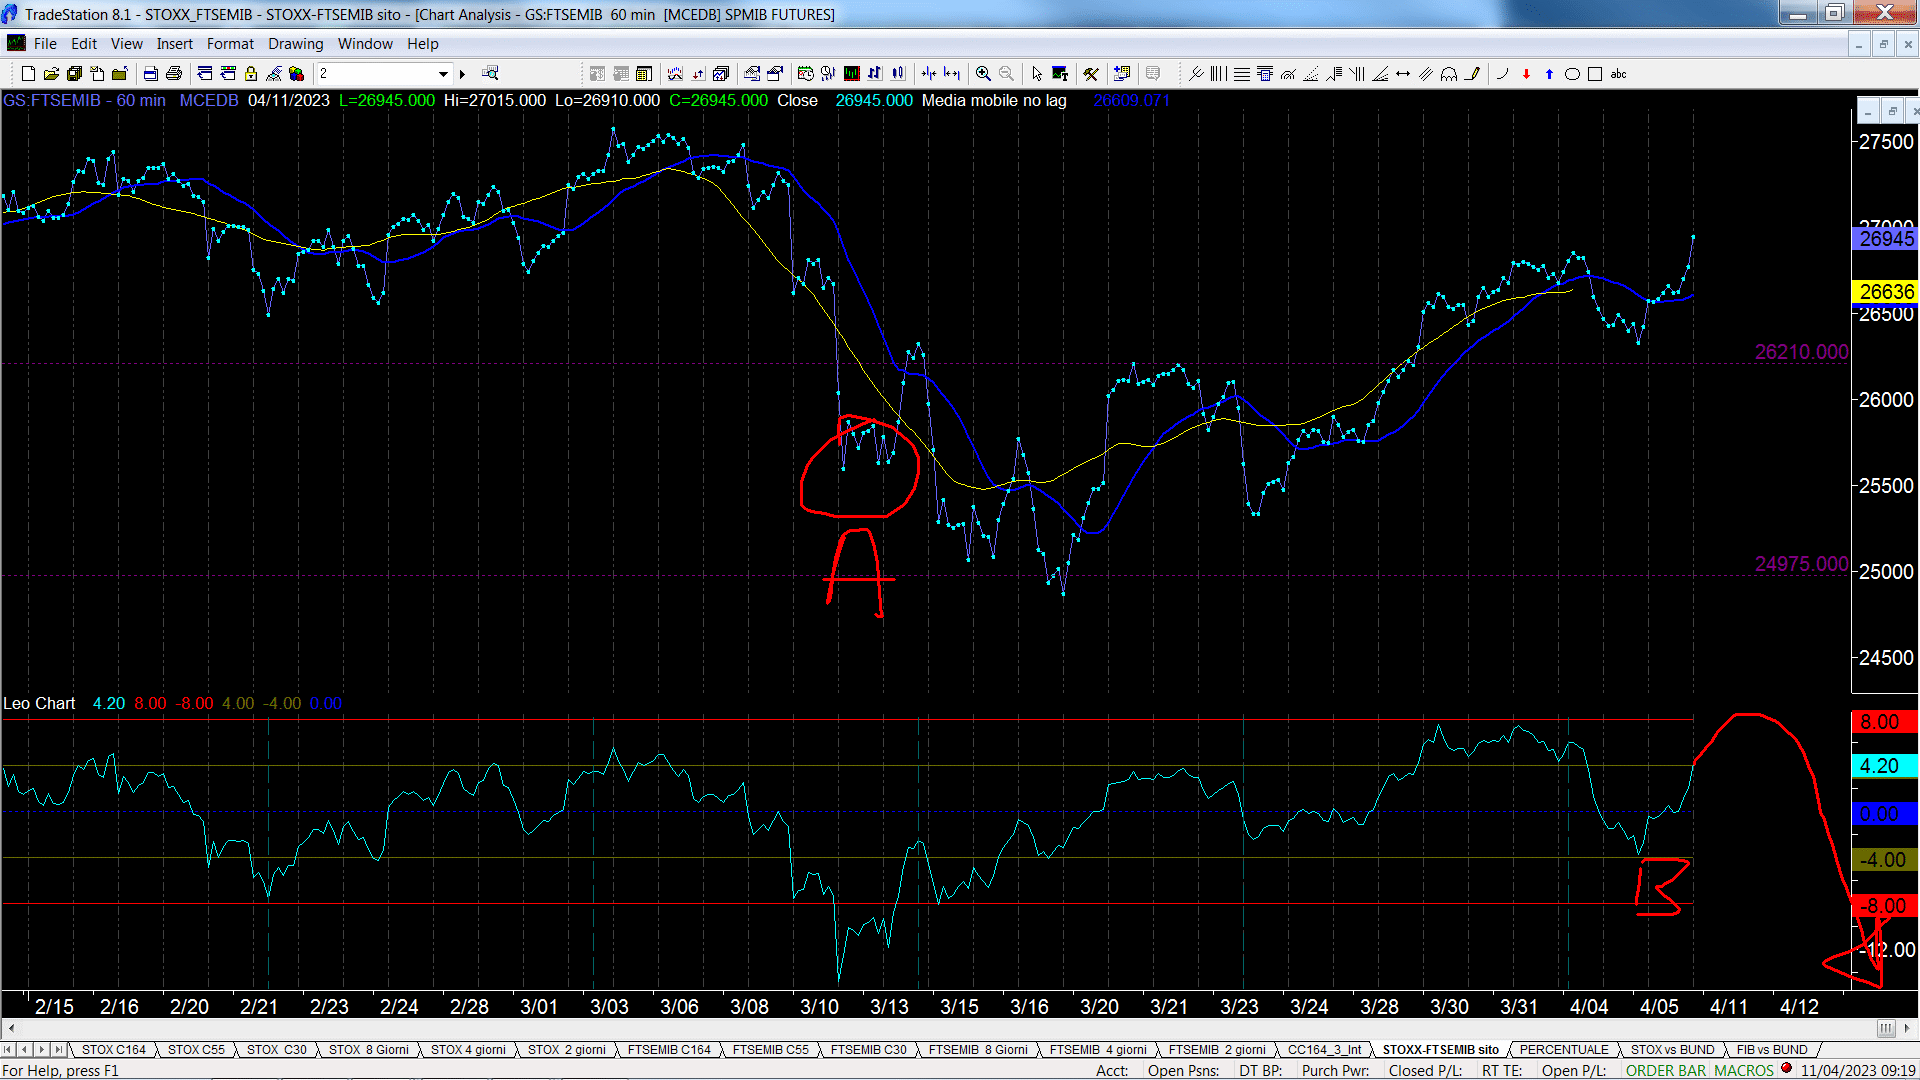Toggle MACROS in the status bar
The width and height of the screenshot is (1920, 1080).
(x=1743, y=1070)
